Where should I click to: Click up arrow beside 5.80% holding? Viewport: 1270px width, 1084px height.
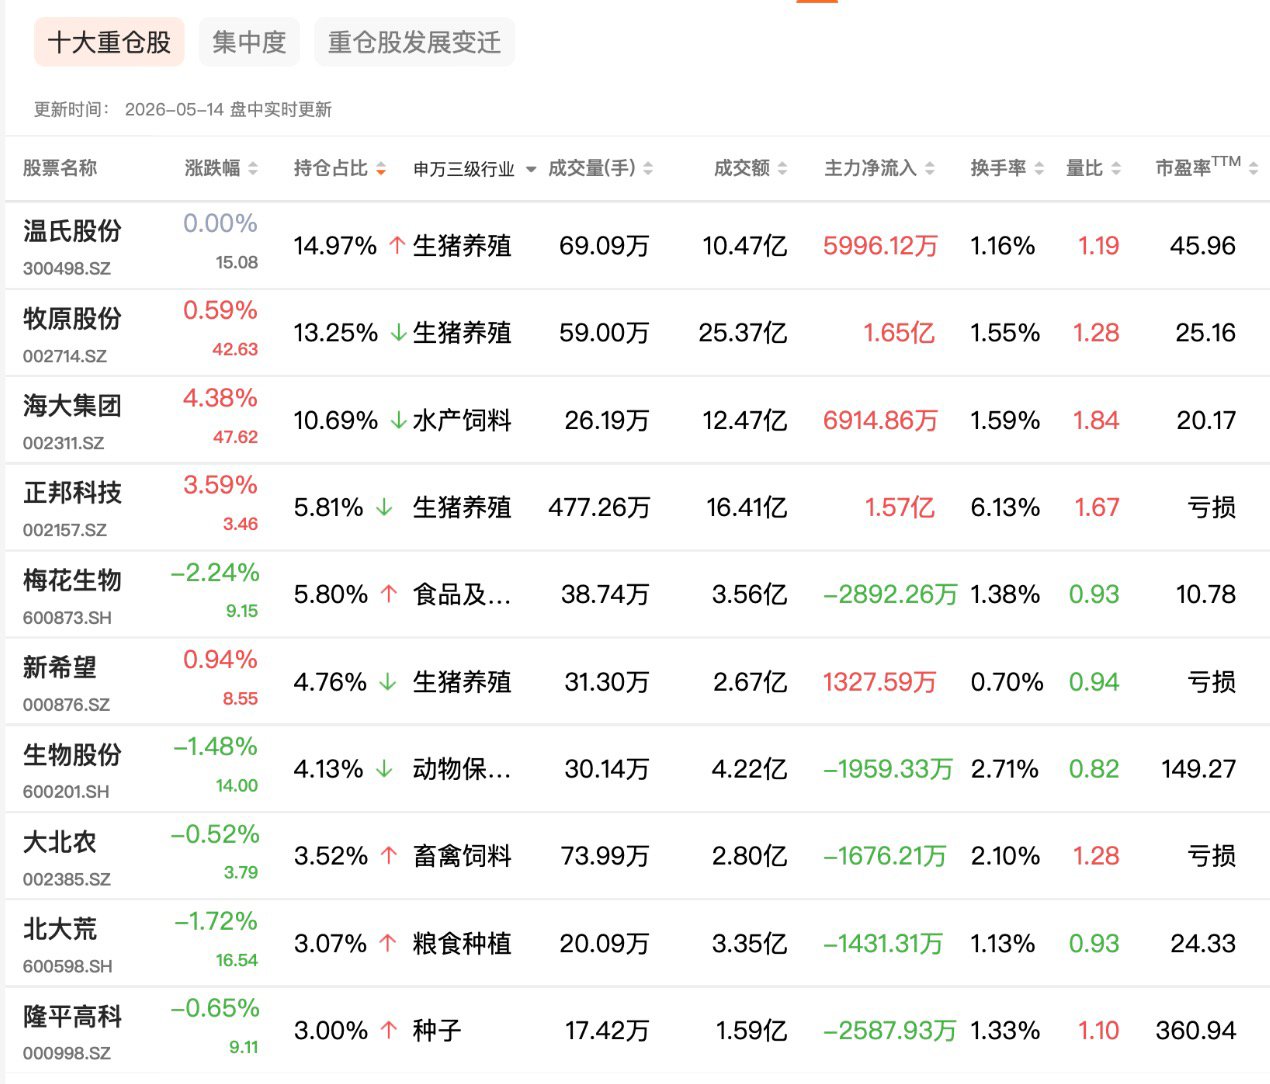pyautogui.click(x=389, y=595)
